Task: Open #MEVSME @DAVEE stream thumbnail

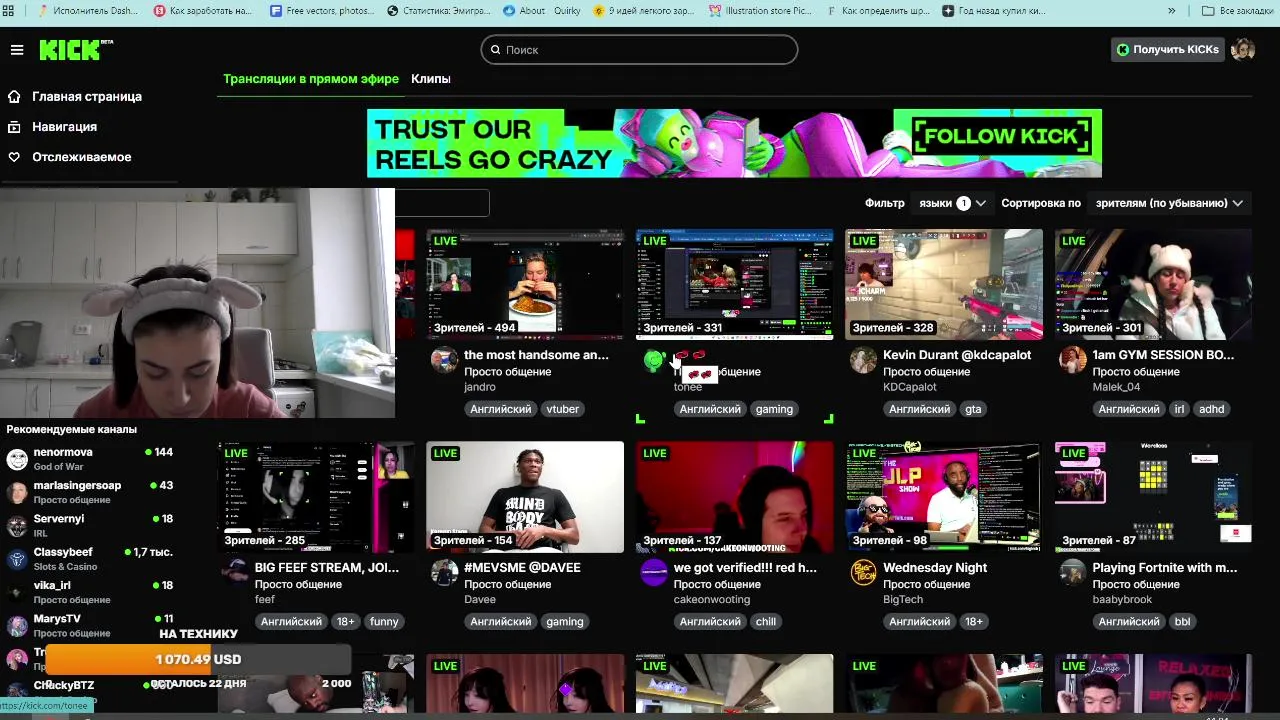Action: click(x=525, y=497)
